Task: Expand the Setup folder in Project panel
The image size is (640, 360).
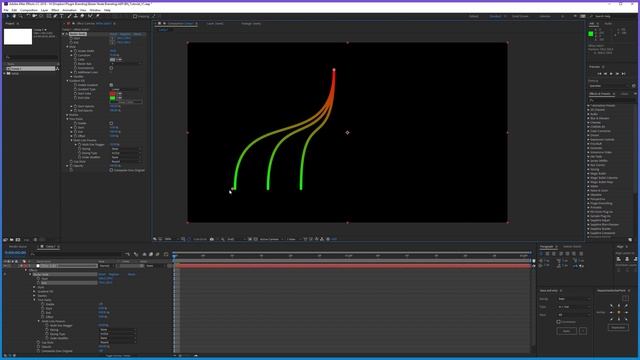Action: (5, 73)
